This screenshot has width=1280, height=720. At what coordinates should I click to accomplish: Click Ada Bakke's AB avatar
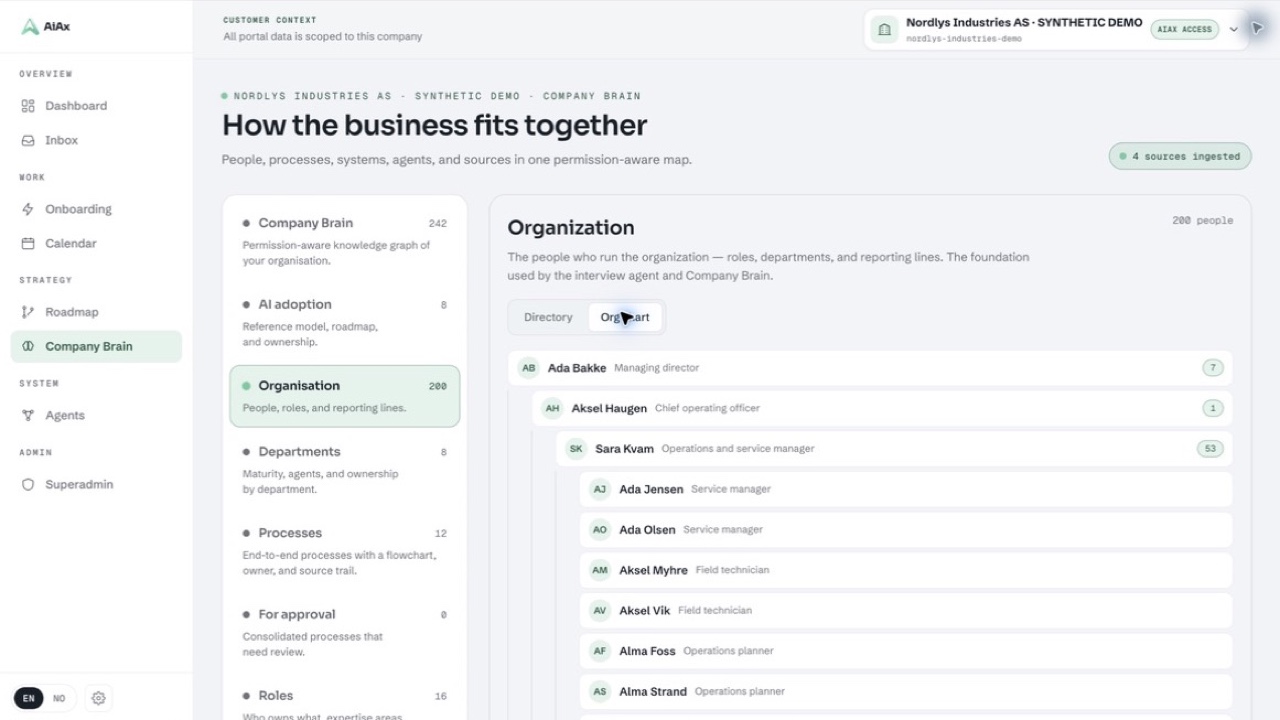click(x=528, y=368)
